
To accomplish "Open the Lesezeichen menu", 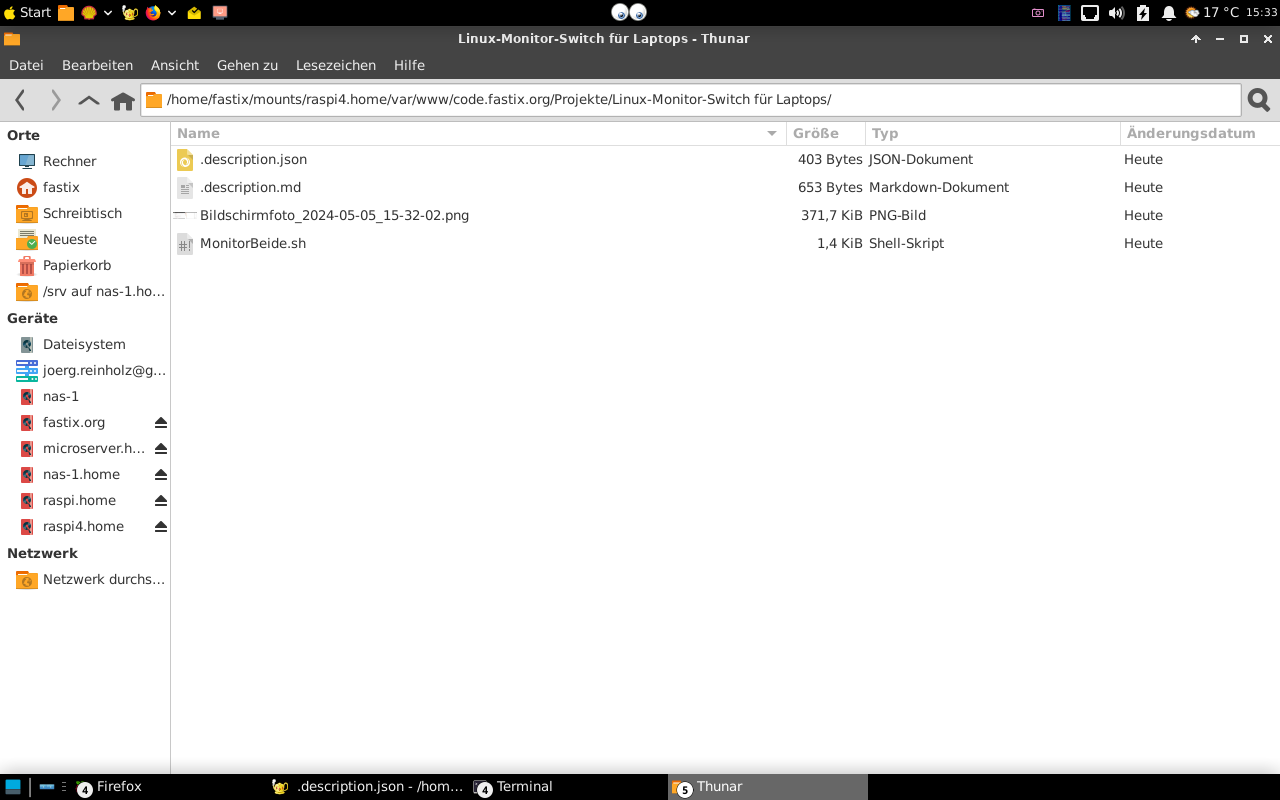I will (335, 65).
